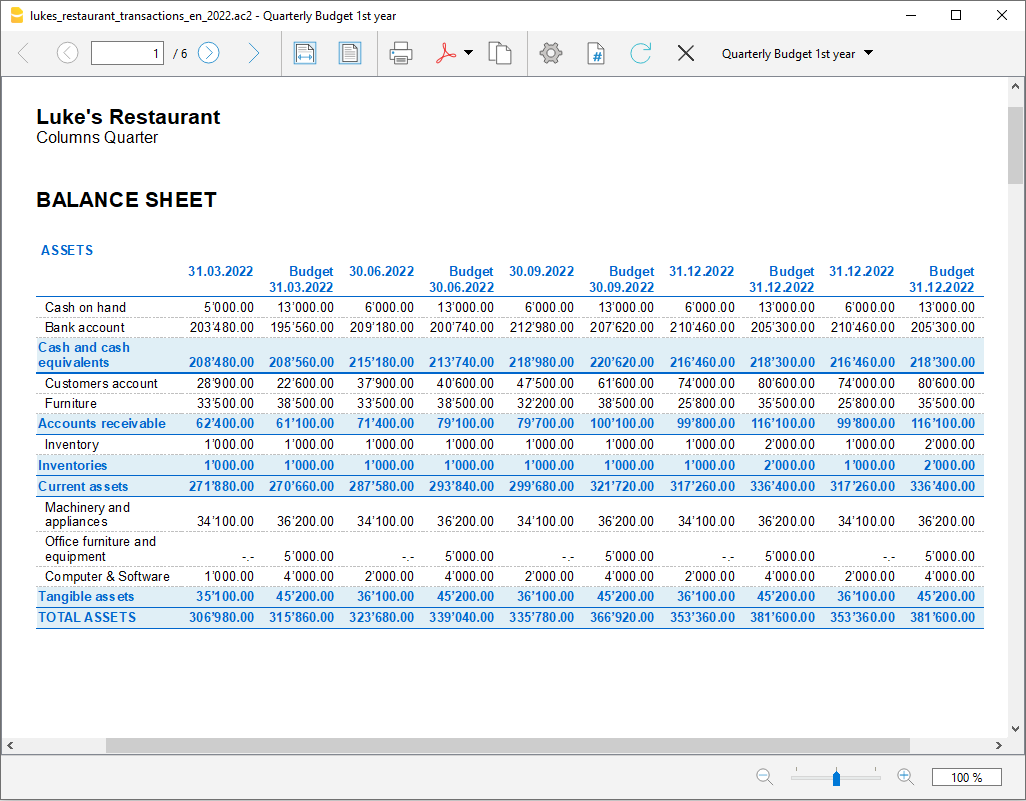Go to the first page arrow
The image size is (1026, 801).
[24, 53]
